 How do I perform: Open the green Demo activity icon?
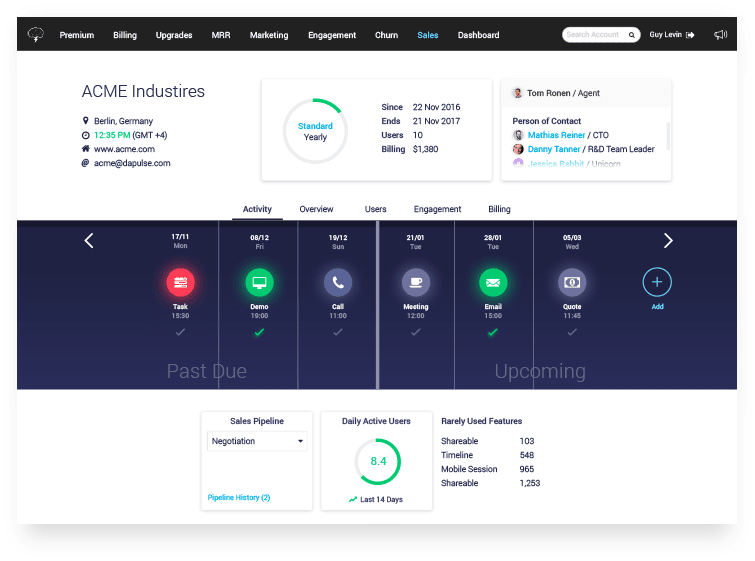pos(259,282)
